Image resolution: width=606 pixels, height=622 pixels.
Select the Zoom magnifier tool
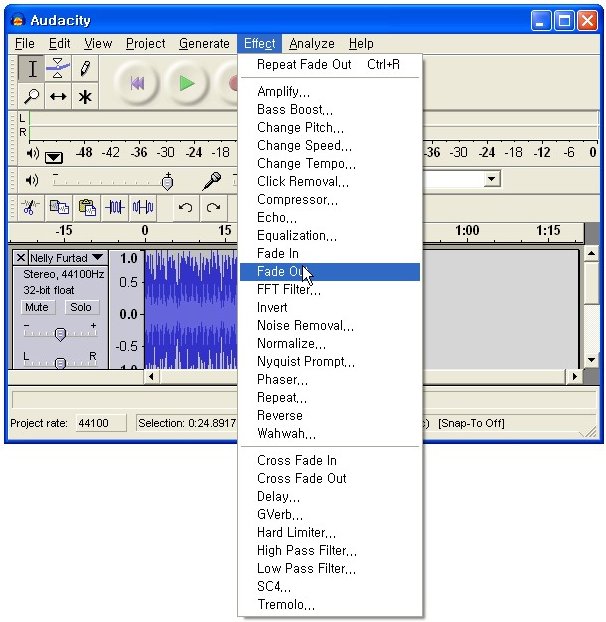(x=32, y=96)
